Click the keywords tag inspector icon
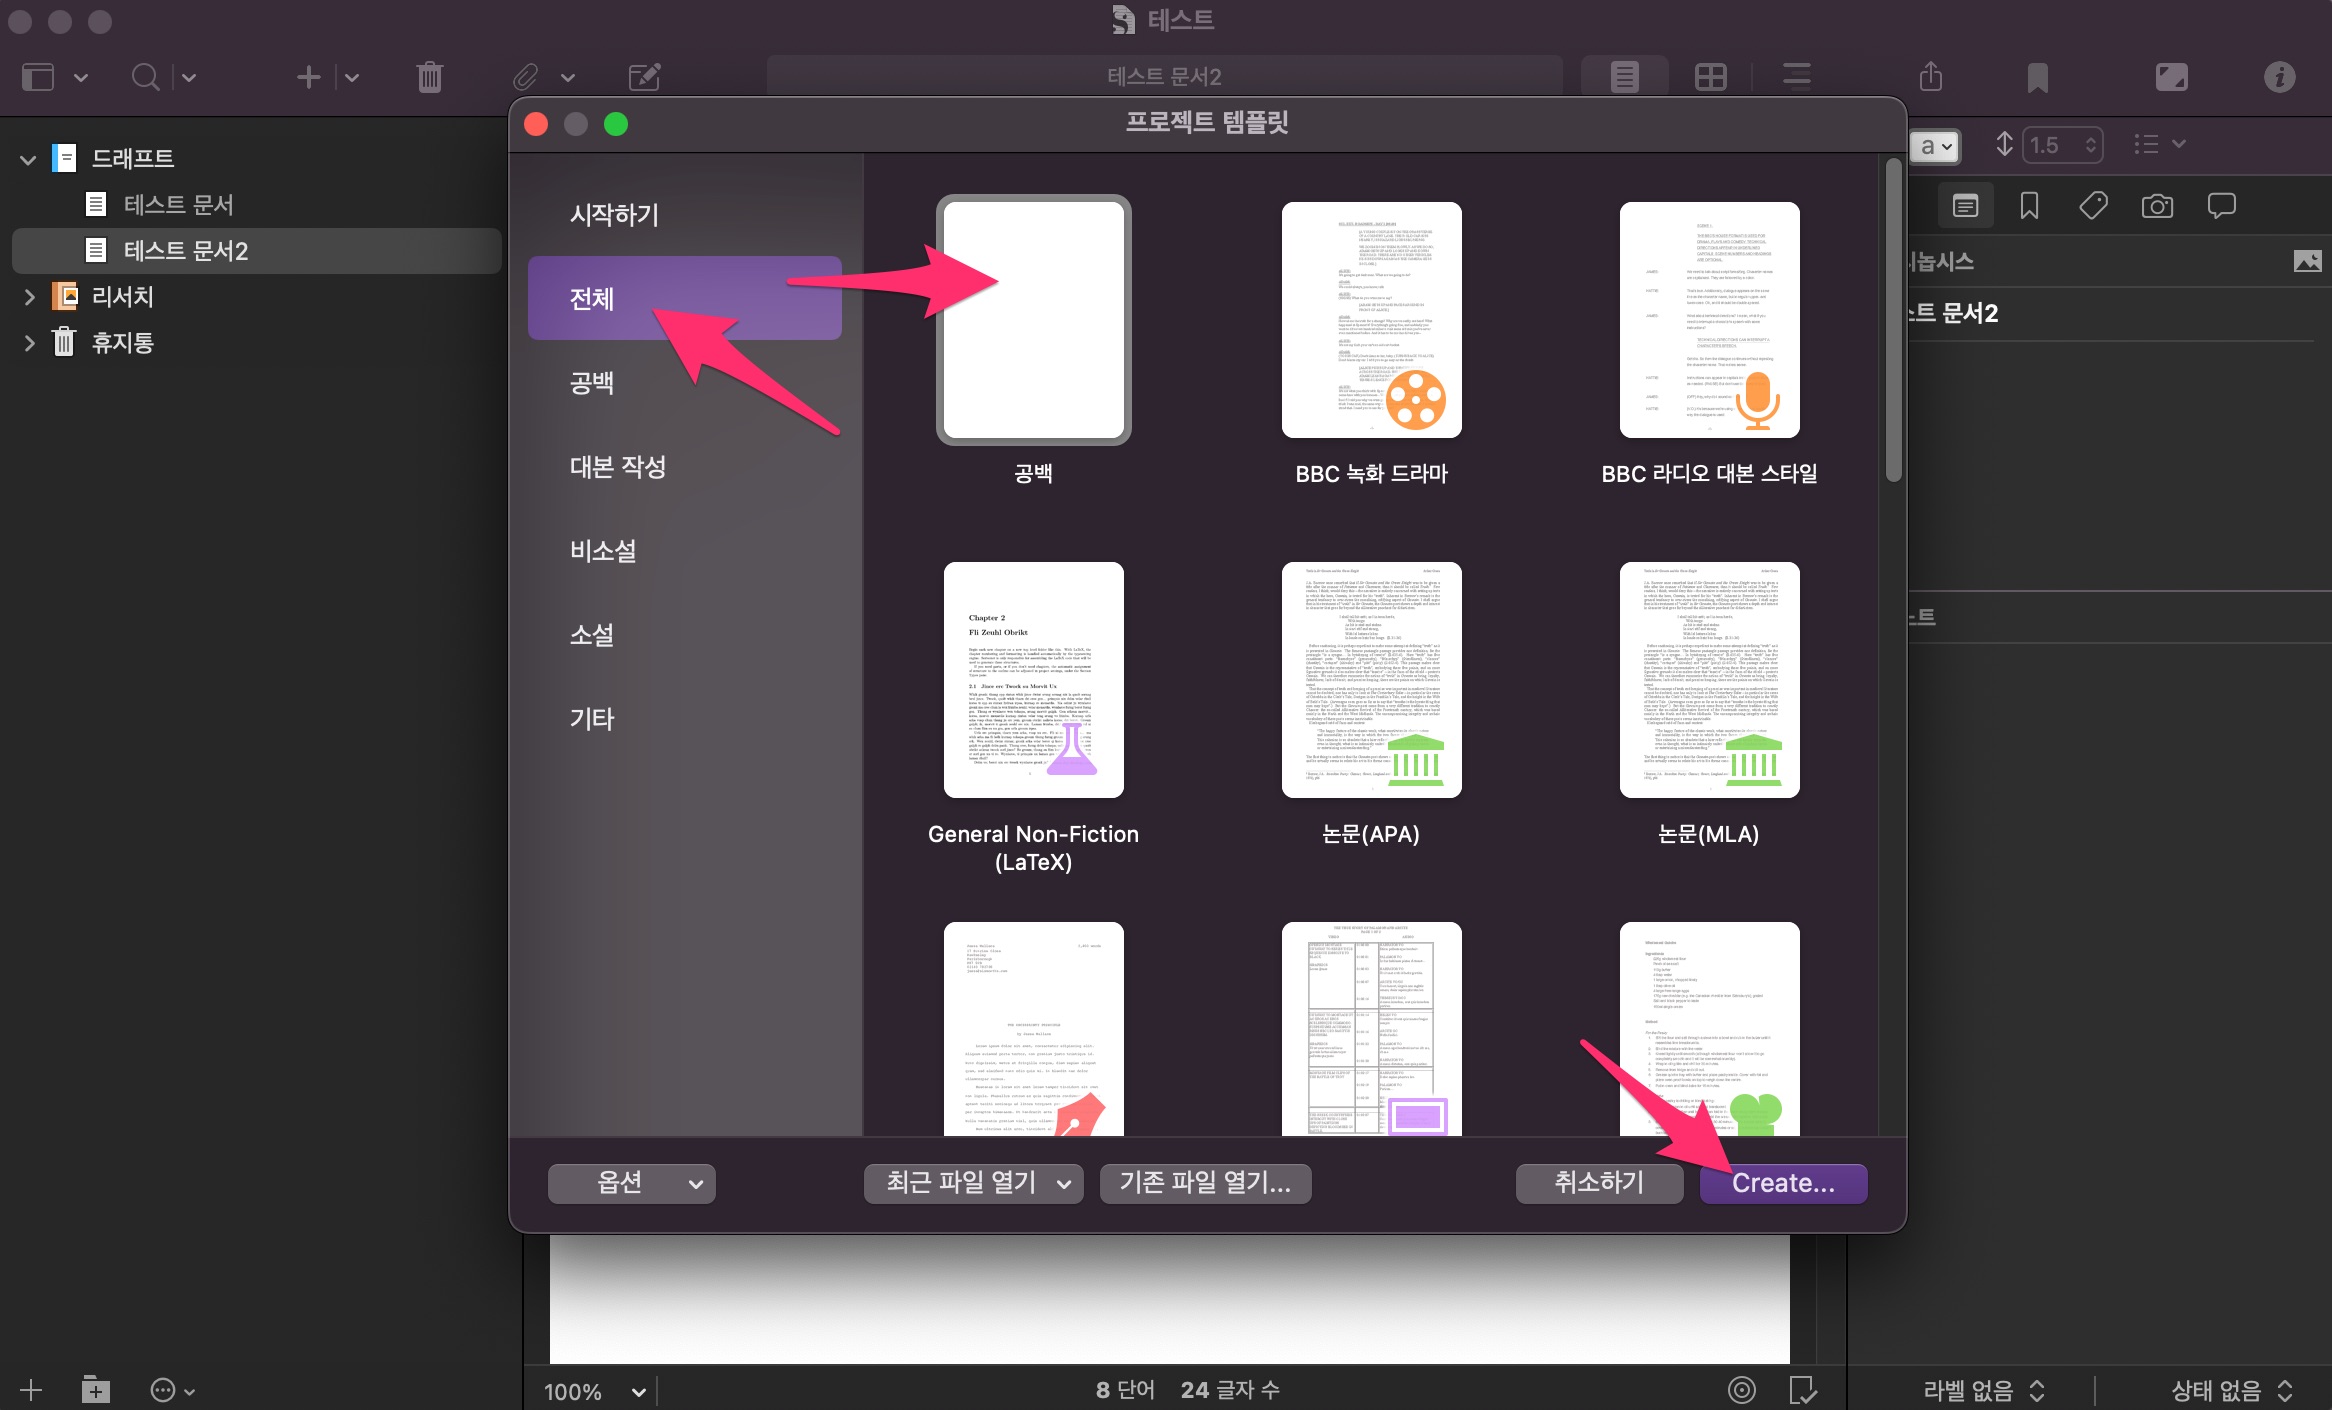Image resolution: width=2332 pixels, height=1410 pixels. (2093, 206)
